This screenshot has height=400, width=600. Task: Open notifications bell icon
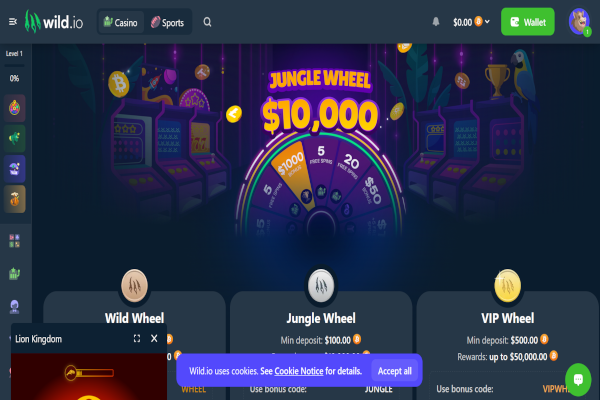435,22
